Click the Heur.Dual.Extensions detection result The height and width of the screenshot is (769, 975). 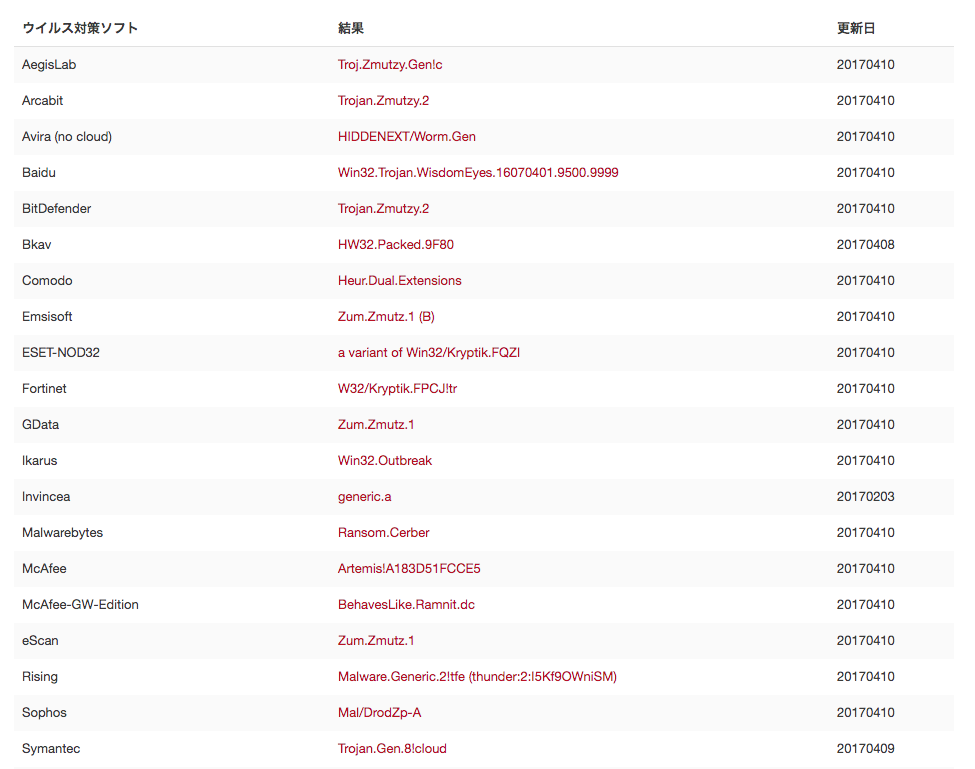[400, 281]
